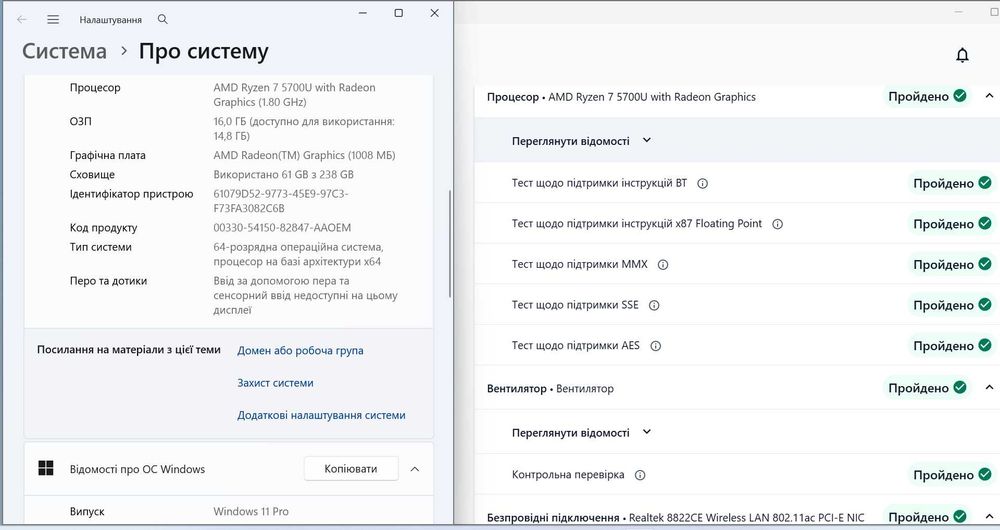Select storage text Використано 61 GB з 238 GB
This screenshot has height=530, width=1000.
[x=283, y=175]
